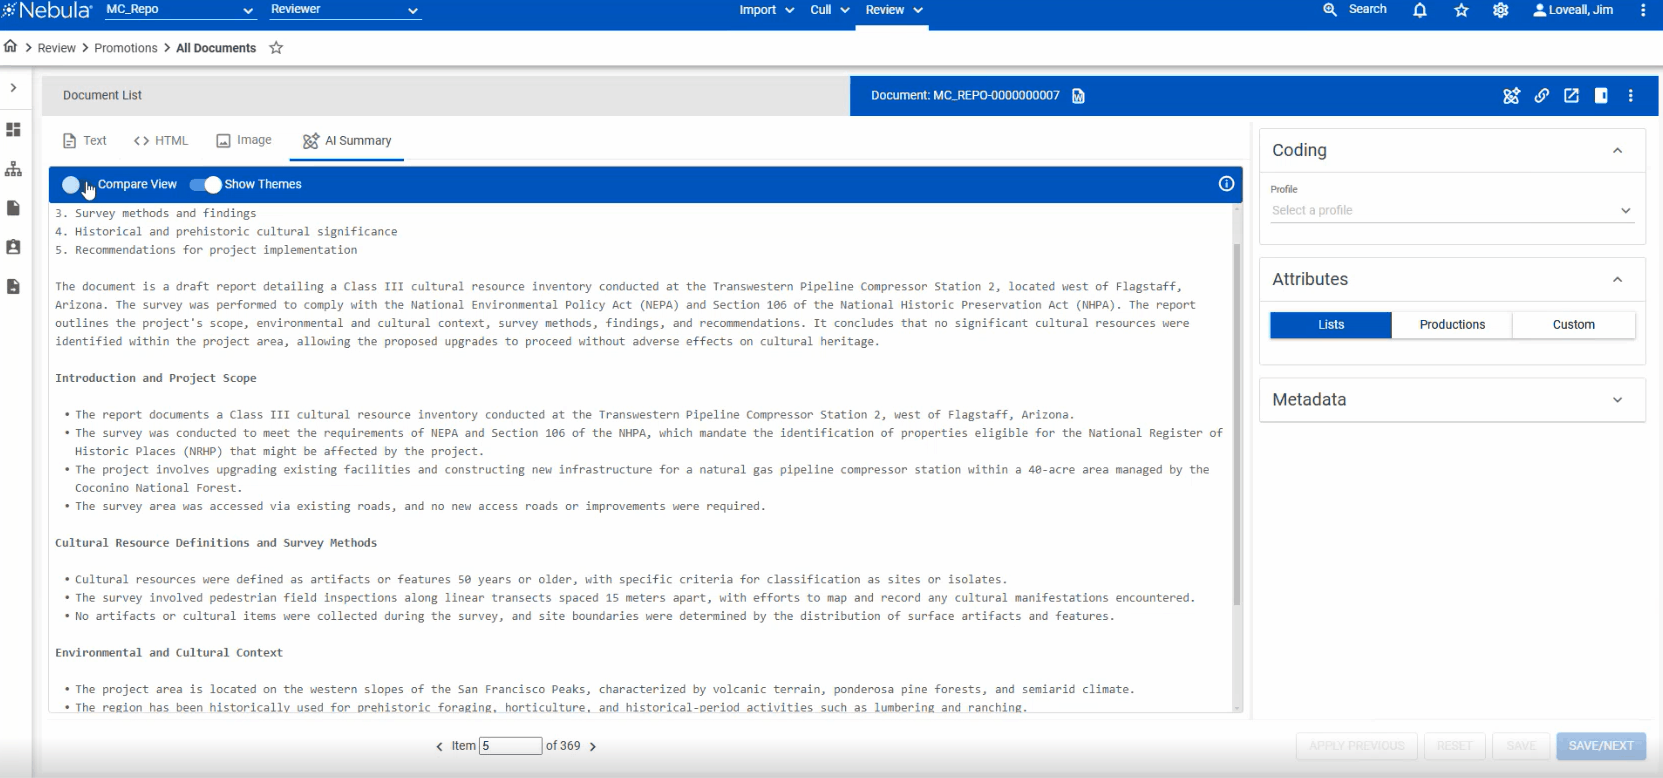Select the Productions attributes tab
The width and height of the screenshot is (1663, 778).
(x=1452, y=325)
